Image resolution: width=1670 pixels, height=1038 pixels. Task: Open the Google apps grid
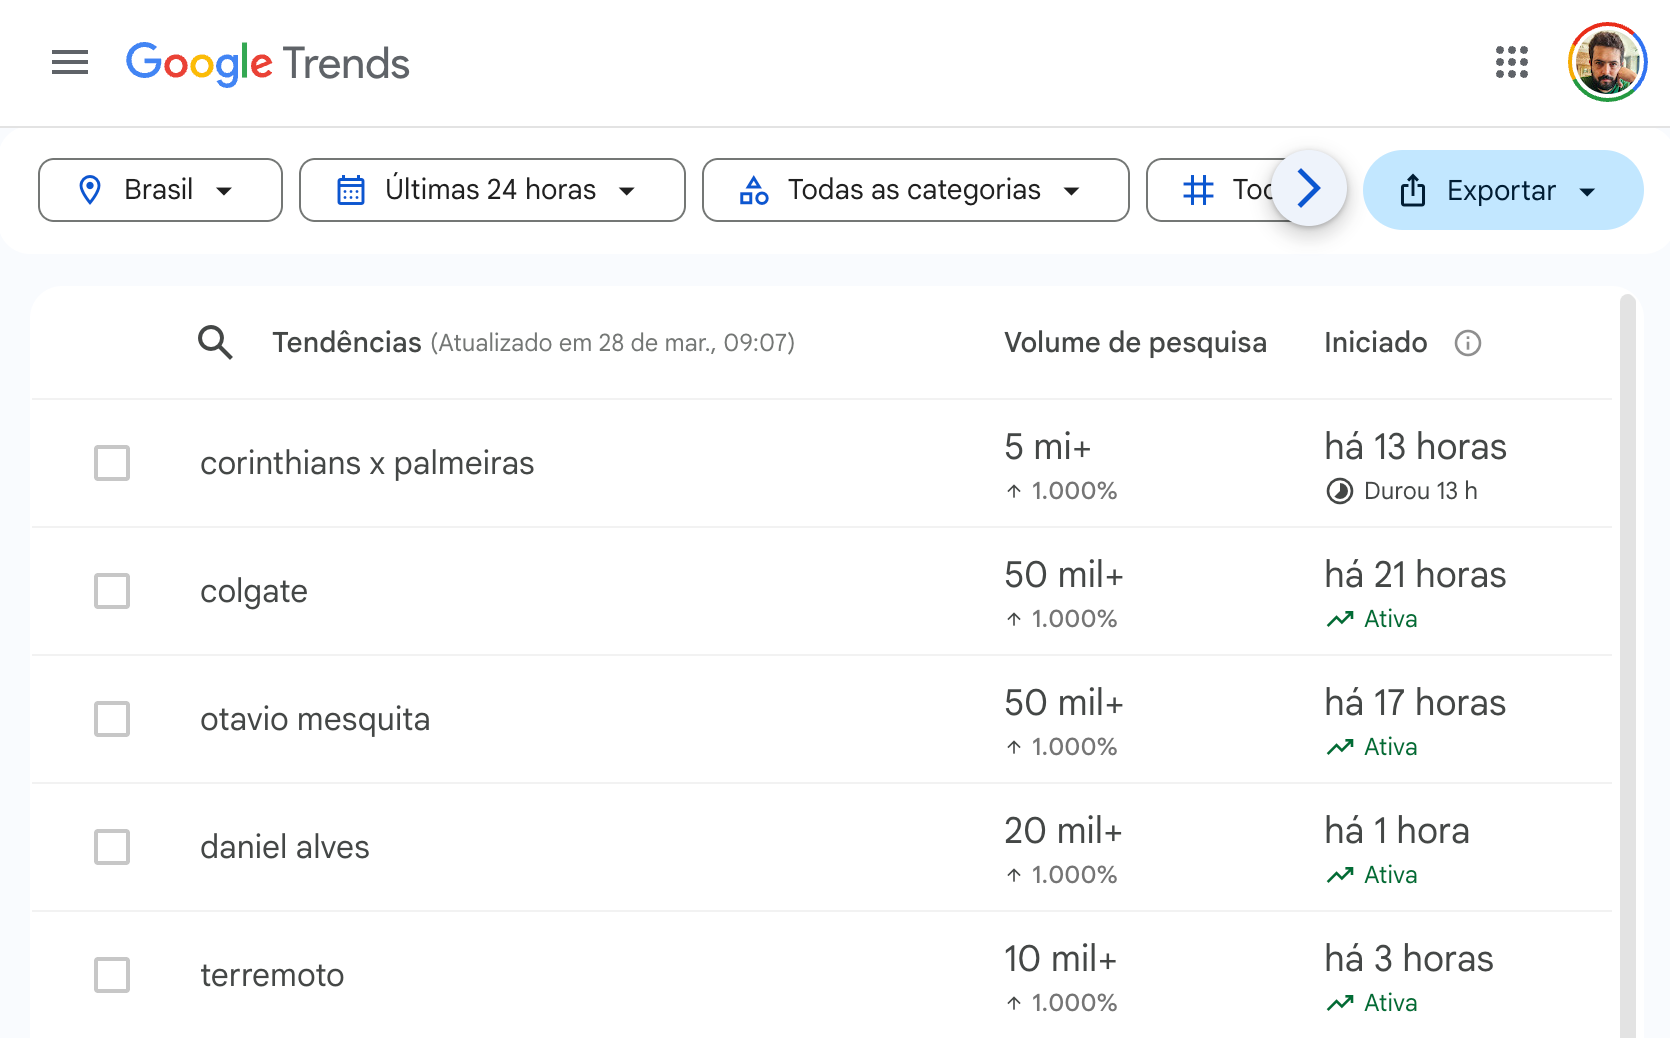tap(1511, 63)
